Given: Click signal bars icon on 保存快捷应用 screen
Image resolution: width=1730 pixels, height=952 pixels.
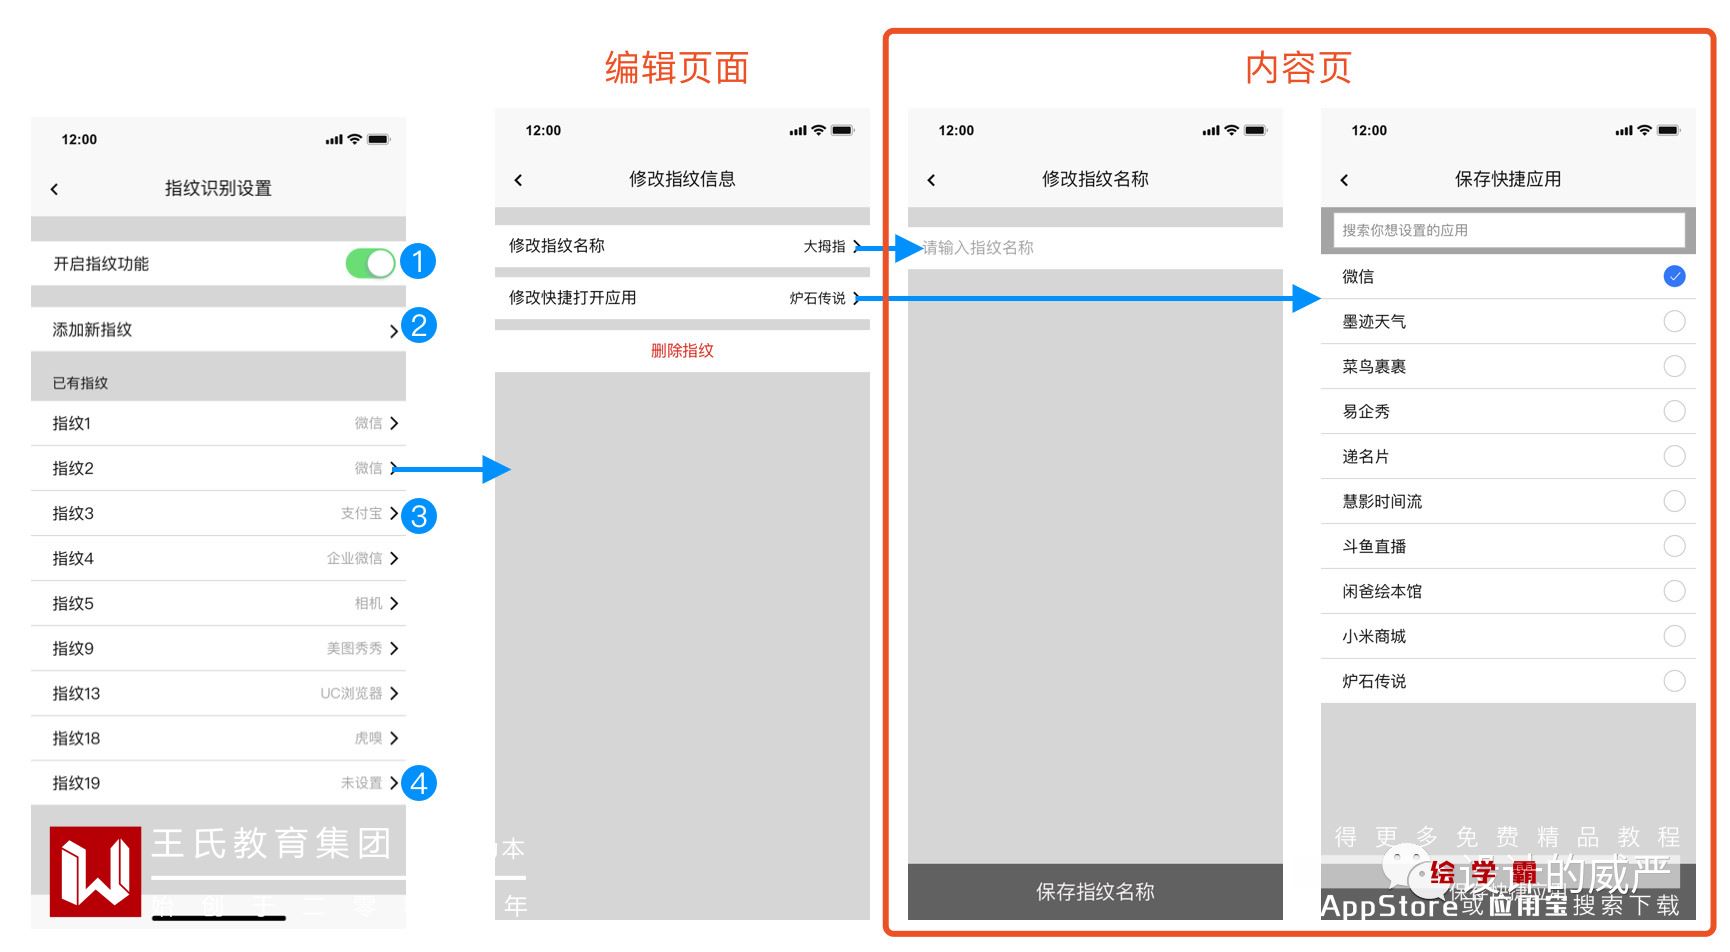Looking at the screenshot, I should click(1624, 131).
